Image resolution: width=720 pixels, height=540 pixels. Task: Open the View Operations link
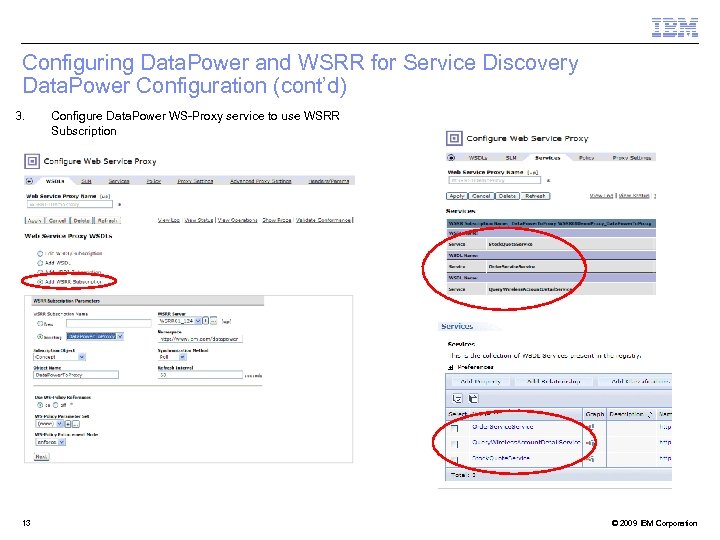237,220
